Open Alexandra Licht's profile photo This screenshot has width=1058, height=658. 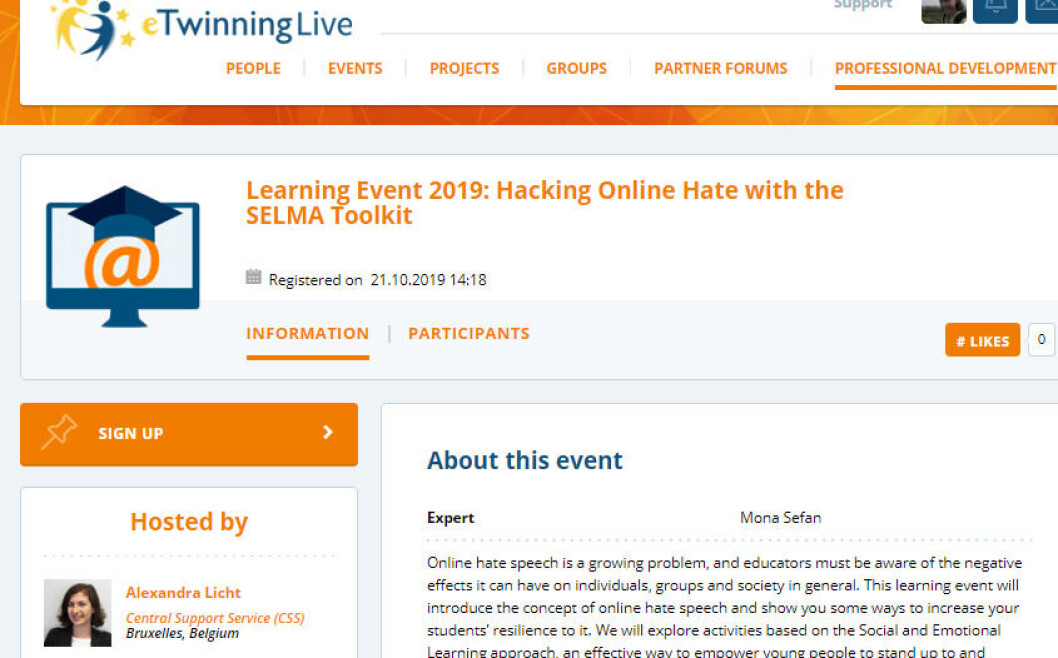78,613
